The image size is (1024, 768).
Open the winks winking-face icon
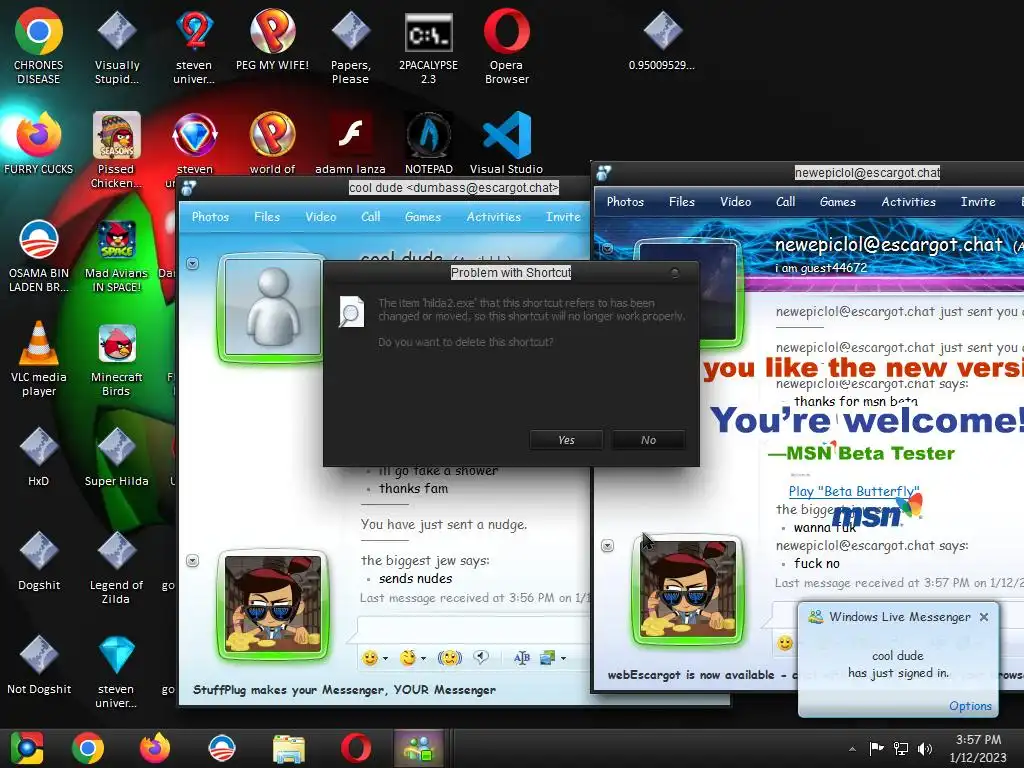pos(408,658)
